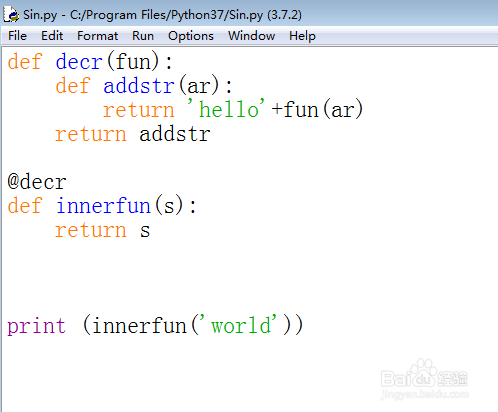The image size is (498, 412).
Task: Open the Options menu
Action: click(191, 36)
